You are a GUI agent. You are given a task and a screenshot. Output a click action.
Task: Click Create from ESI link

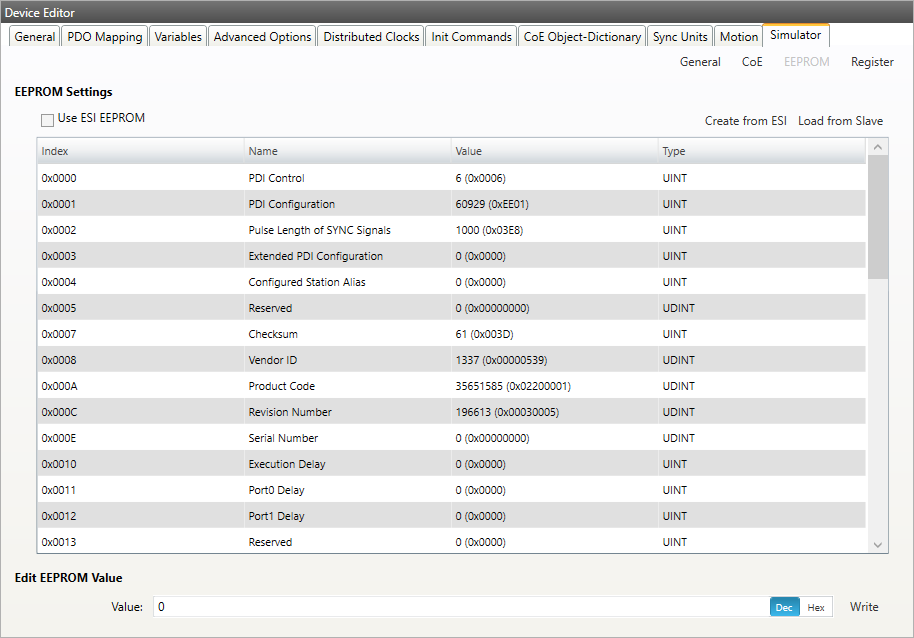tap(745, 121)
